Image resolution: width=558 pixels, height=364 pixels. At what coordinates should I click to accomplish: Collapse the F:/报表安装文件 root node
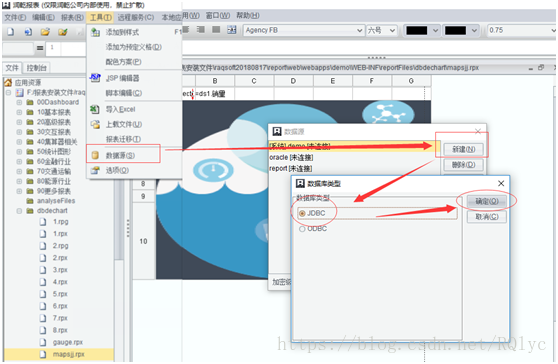tap(9, 93)
